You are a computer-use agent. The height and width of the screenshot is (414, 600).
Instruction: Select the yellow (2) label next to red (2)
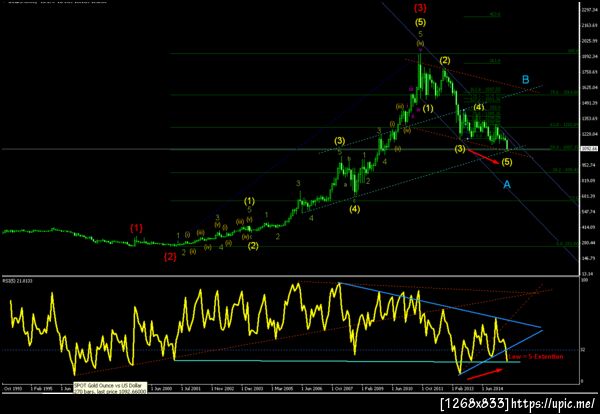(x=253, y=246)
